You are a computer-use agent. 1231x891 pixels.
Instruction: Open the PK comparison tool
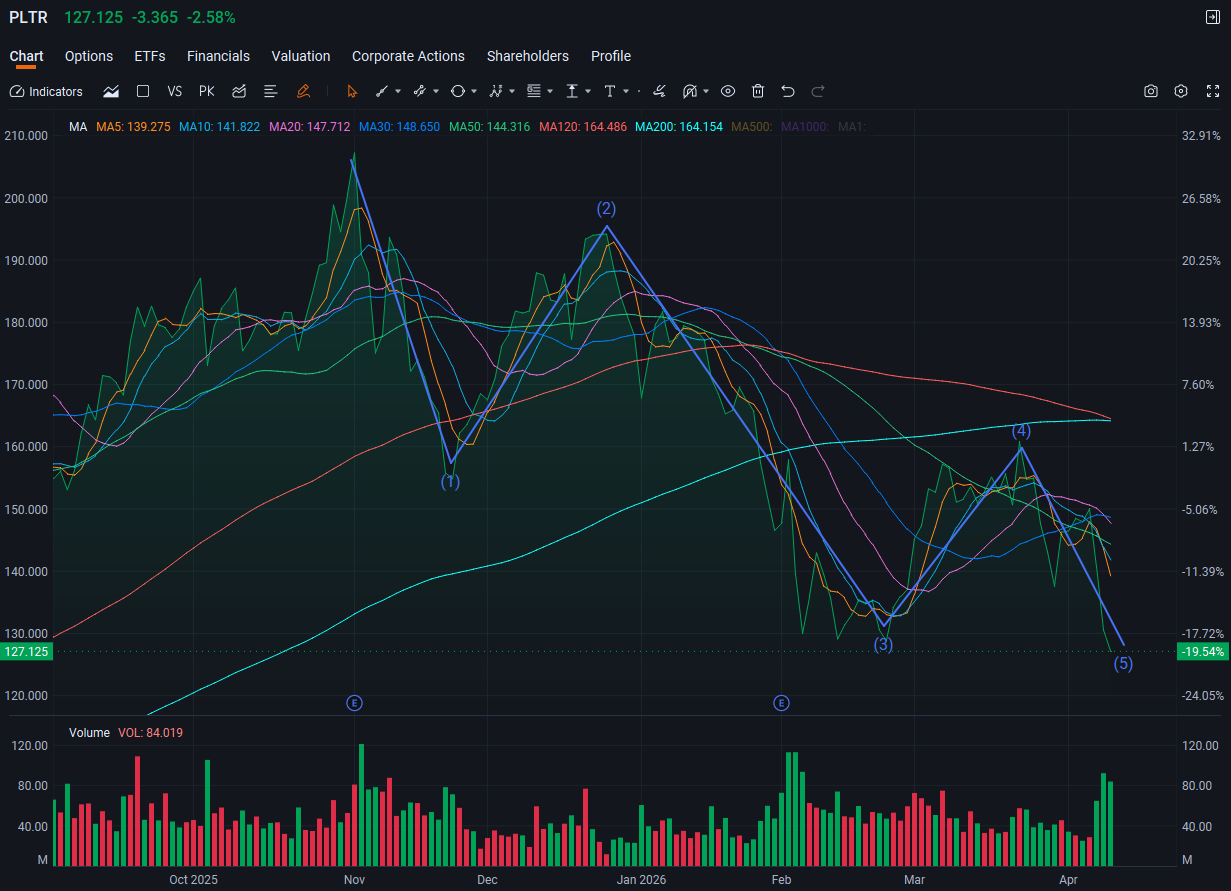tap(207, 91)
